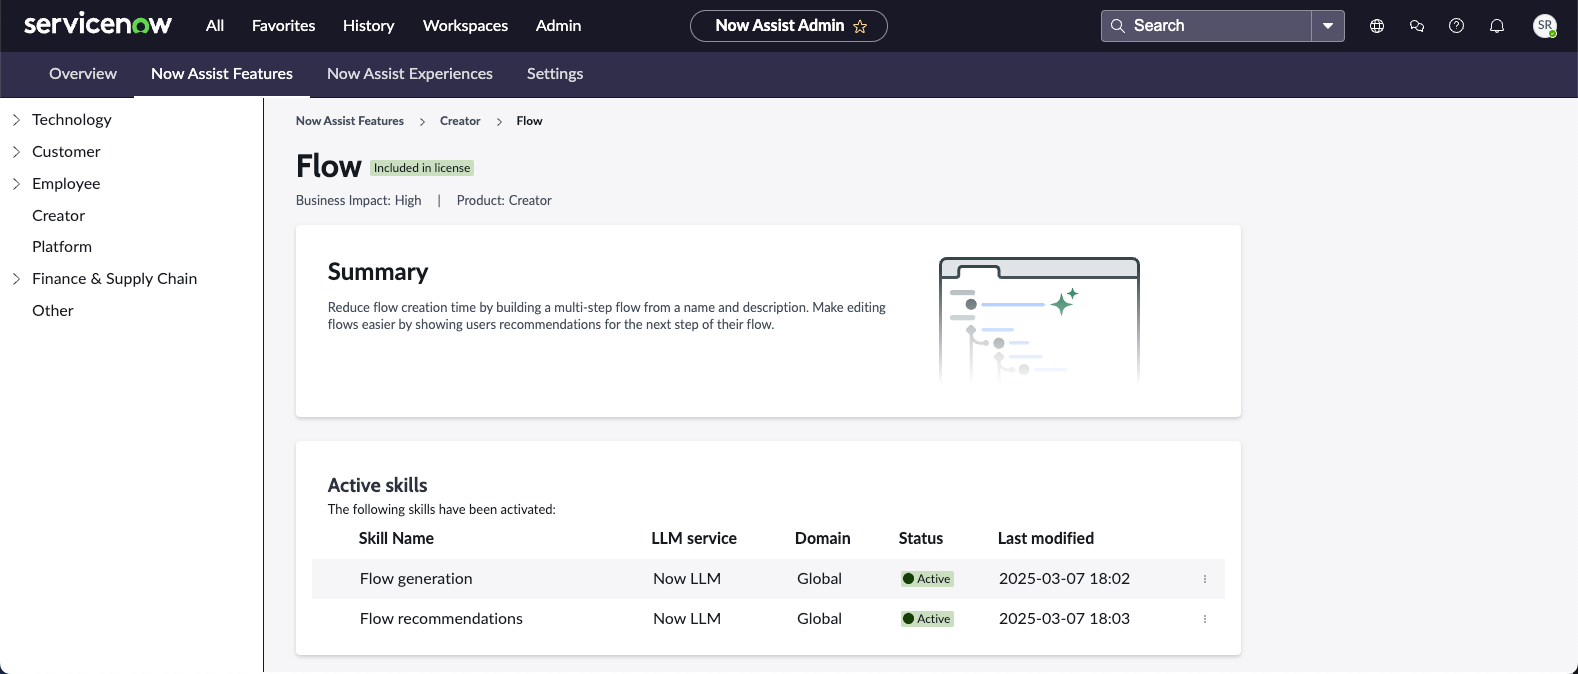Open the Admin menu
1578x674 pixels.
pos(559,26)
